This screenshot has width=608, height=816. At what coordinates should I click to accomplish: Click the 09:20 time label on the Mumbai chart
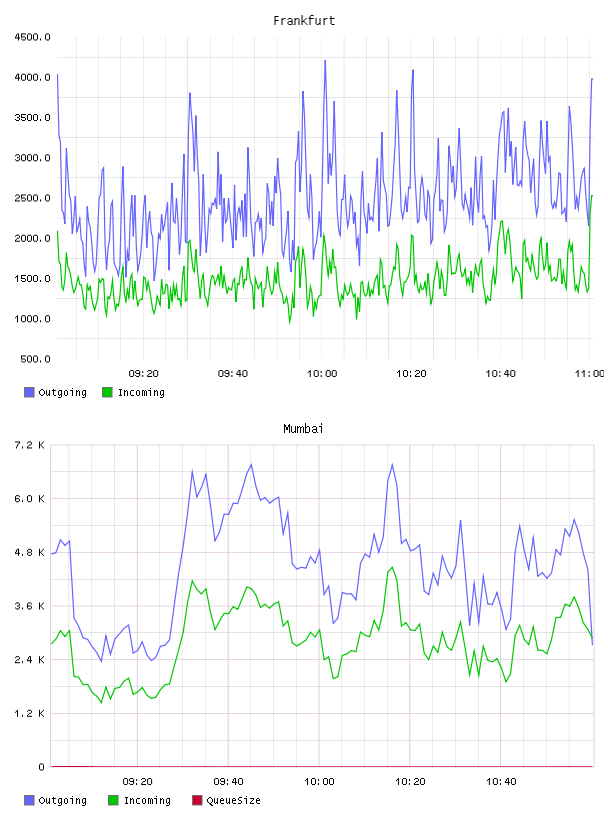(137, 782)
